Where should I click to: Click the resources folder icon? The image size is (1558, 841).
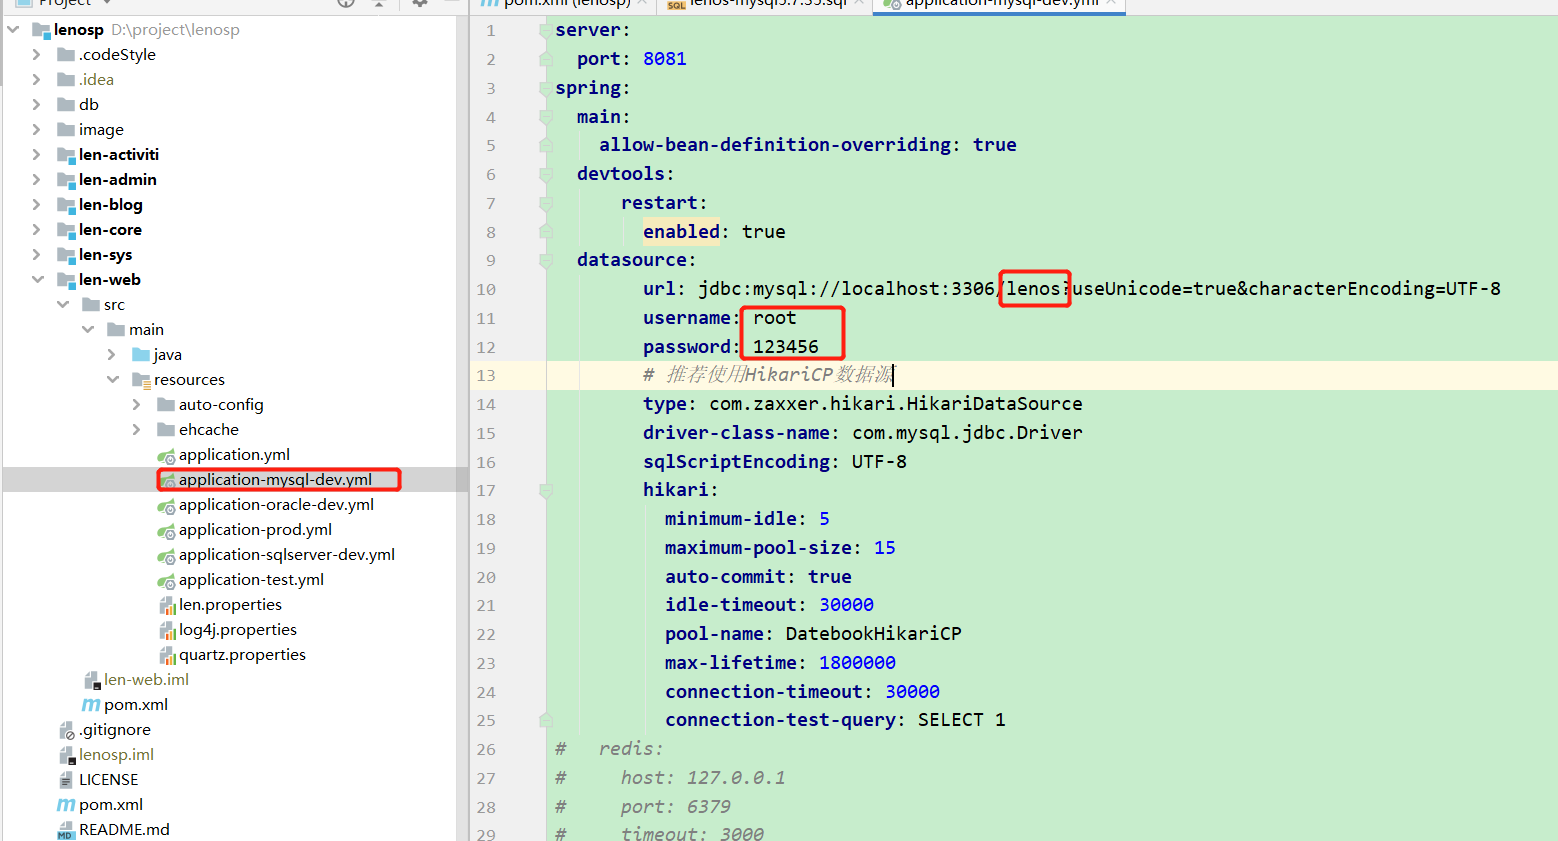click(141, 380)
